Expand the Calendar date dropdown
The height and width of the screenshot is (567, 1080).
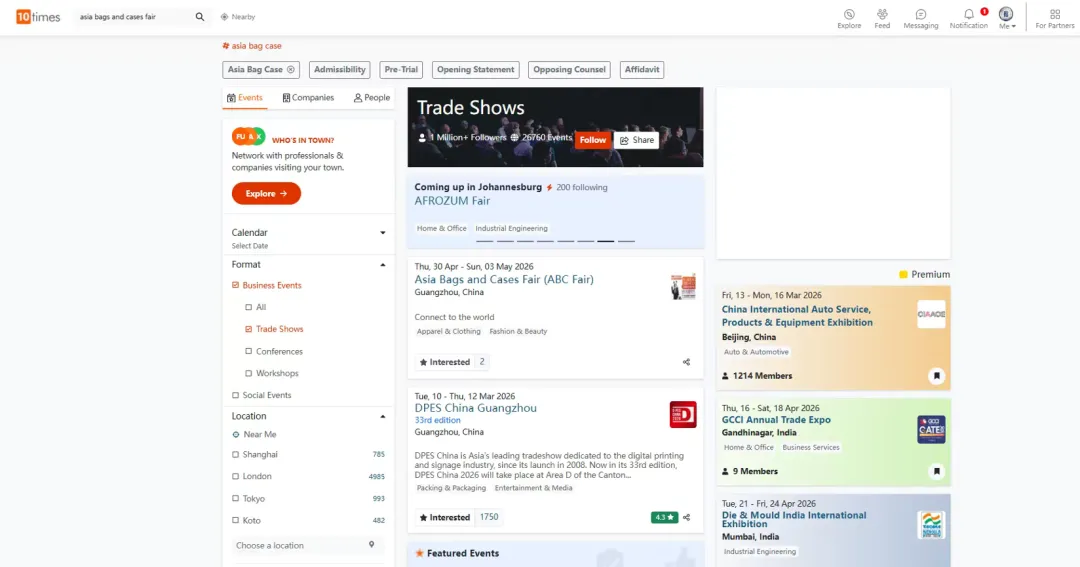pyautogui.click(x=383, y=233)
